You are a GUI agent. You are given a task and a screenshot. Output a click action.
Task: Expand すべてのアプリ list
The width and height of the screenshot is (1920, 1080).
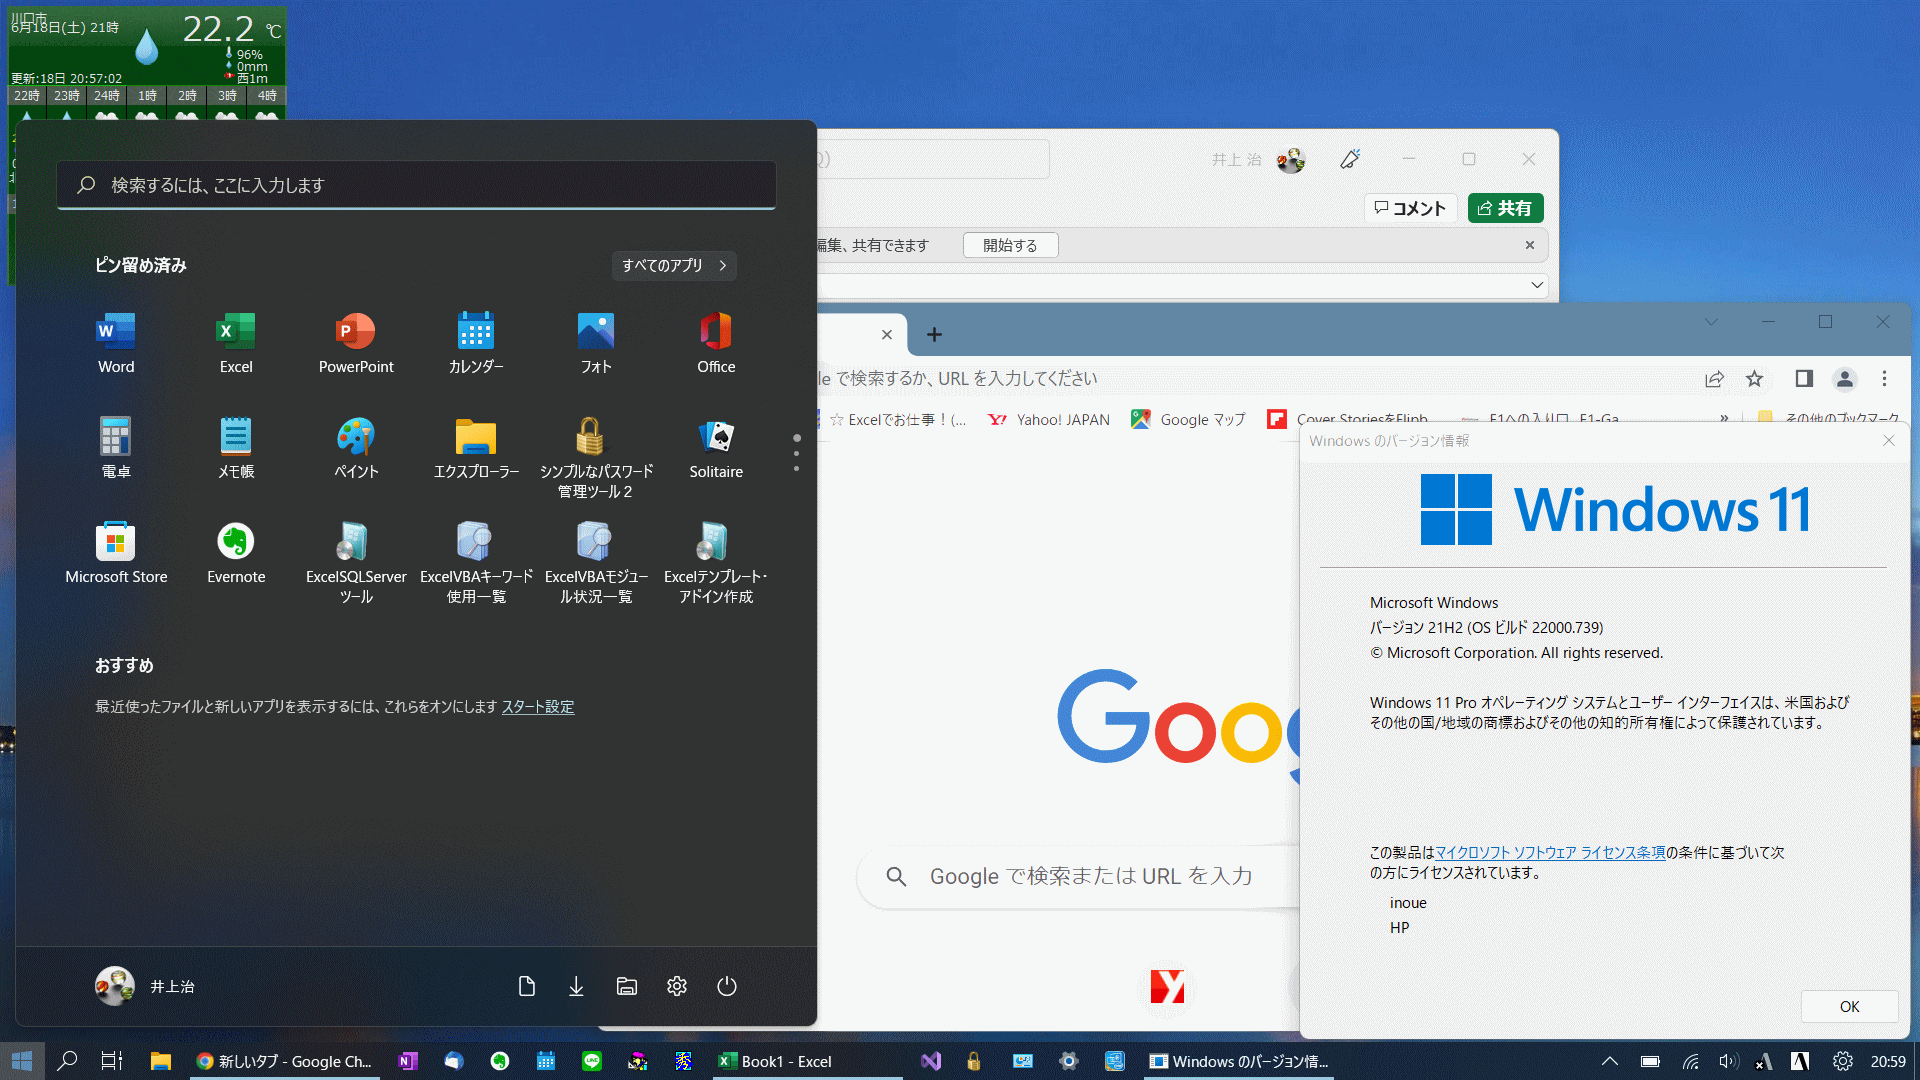pyautogui.click(x=674, y=265)
